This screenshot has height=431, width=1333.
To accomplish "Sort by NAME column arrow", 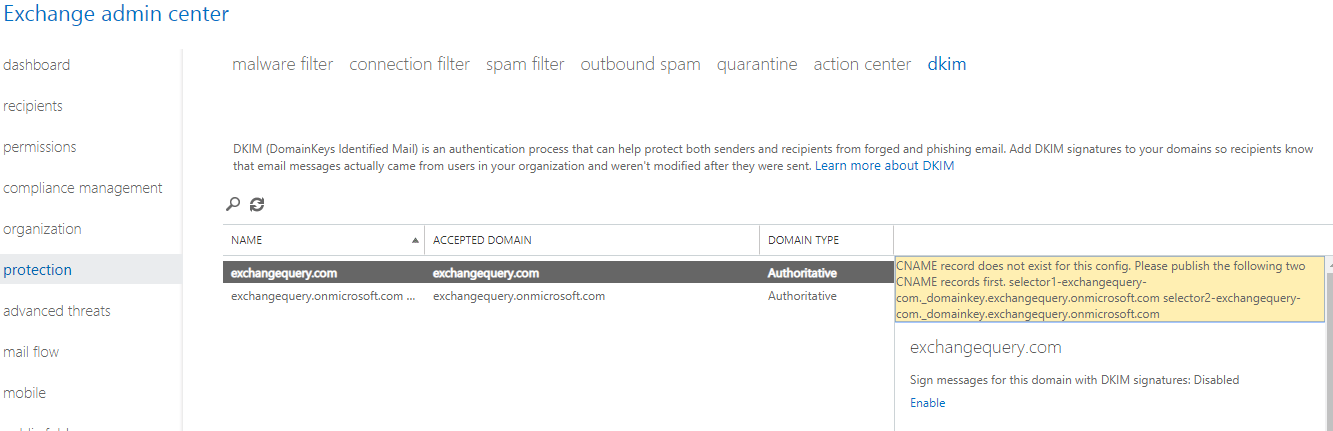I will tap(415, 240).
